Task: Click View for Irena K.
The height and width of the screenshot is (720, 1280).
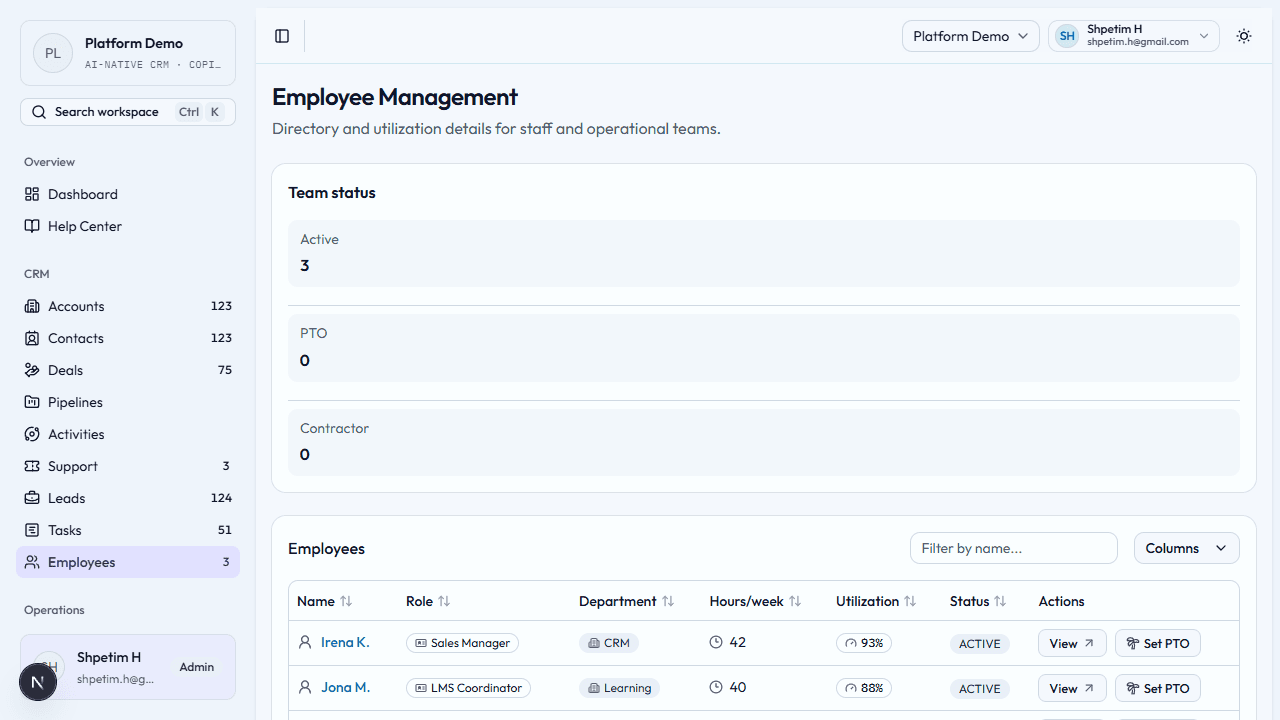Action: [1071, 643]
